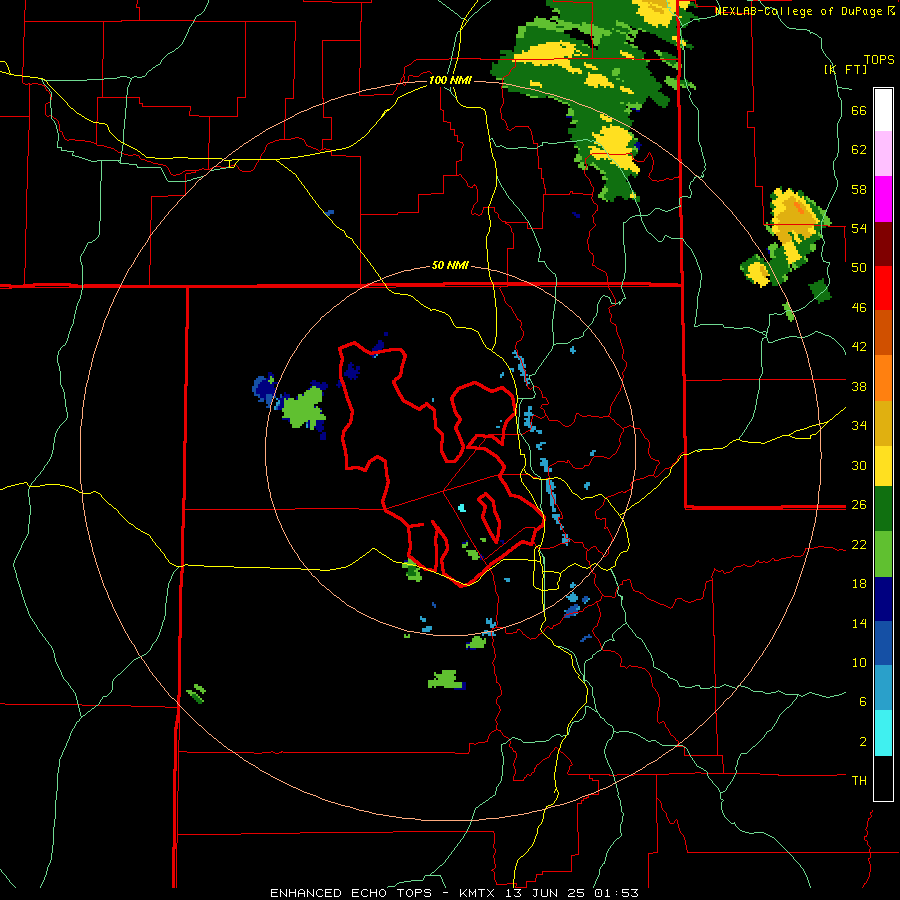Click the "46" legend value
The width and height of the screenshot is (900, 900).
[x=859, y=308]
